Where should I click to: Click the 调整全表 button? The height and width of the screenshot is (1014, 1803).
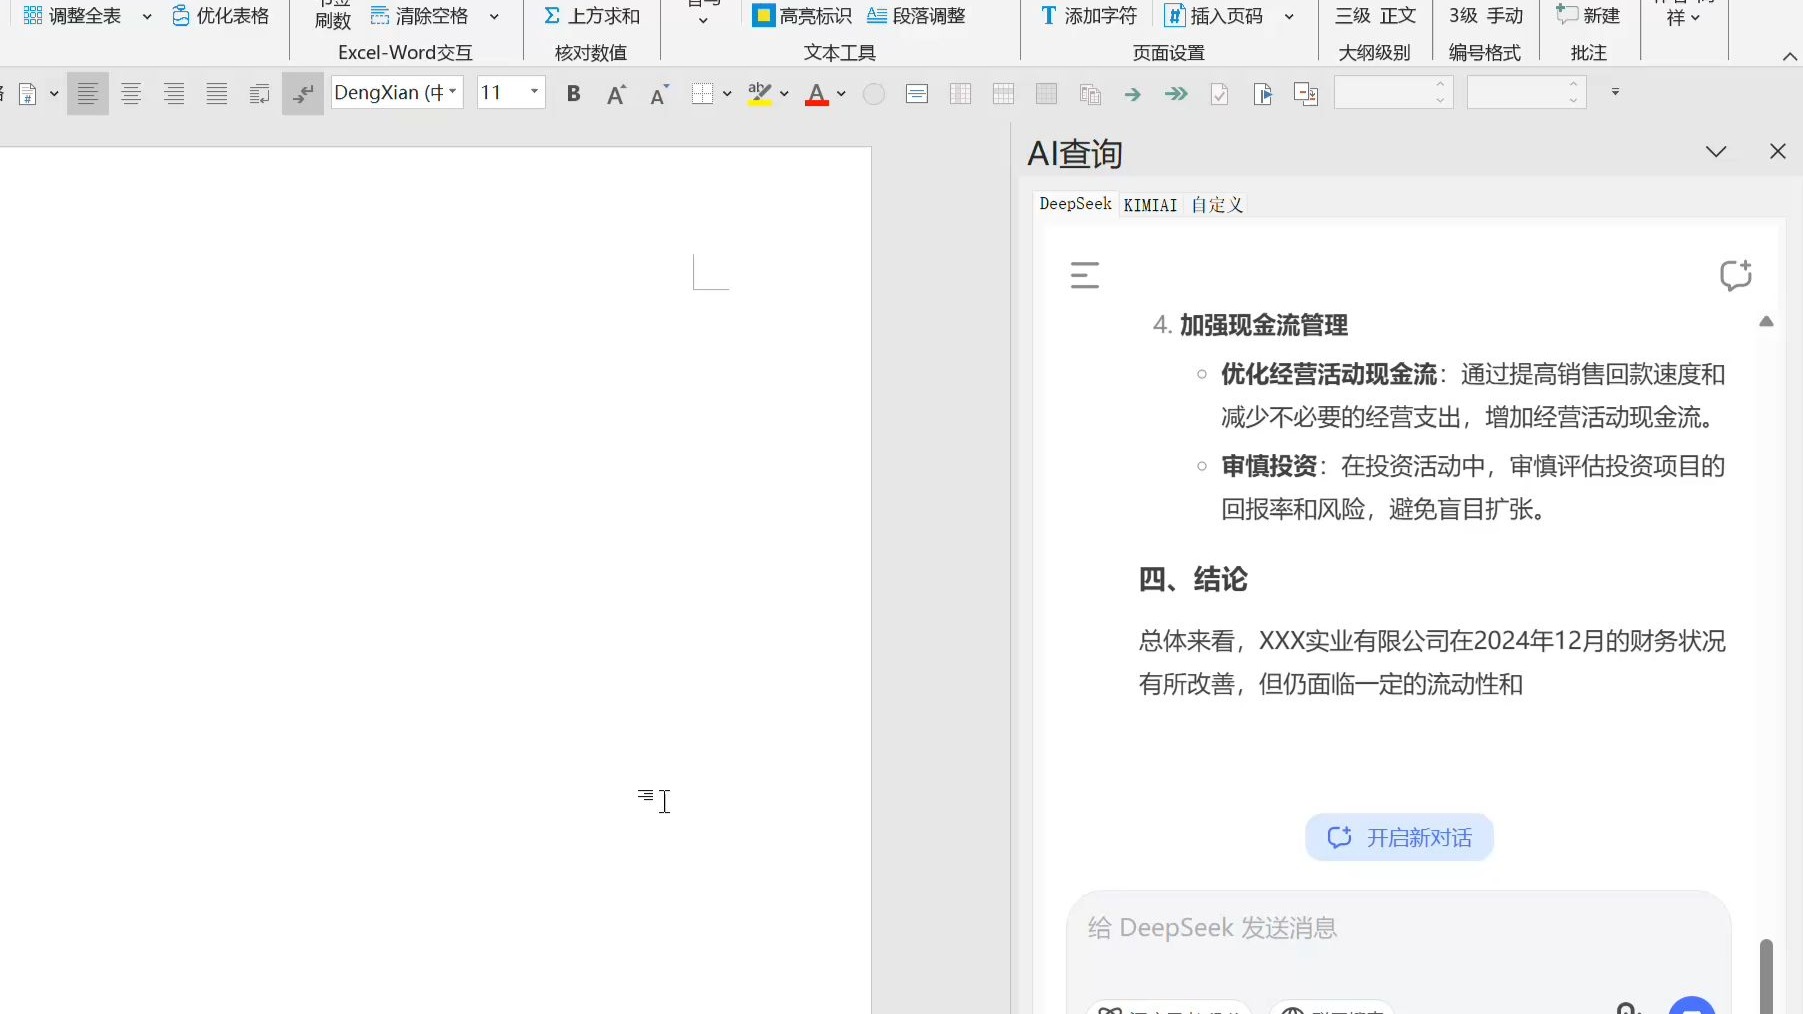coord(72,16)
